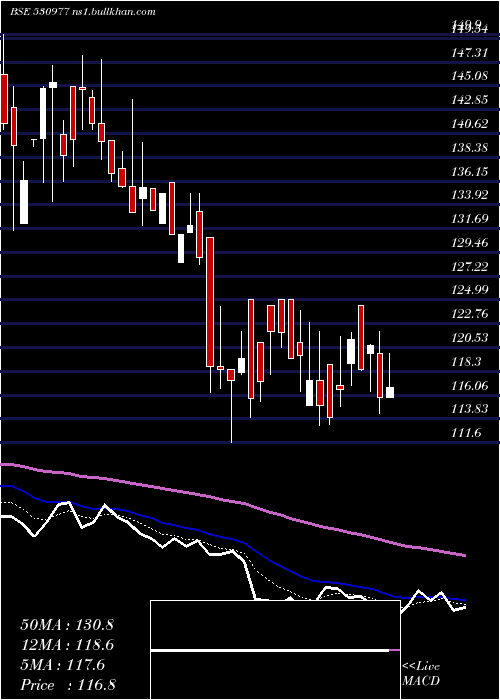
Task: Select the 136.15 axis value
Action: pos(469,172)
